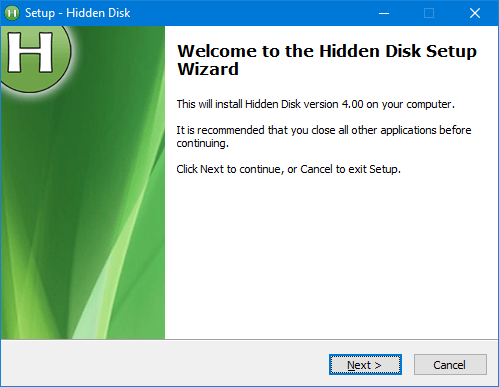Click the "Click Next to continue" instruction text
The image size is (499, 387).
click(288, 169)
